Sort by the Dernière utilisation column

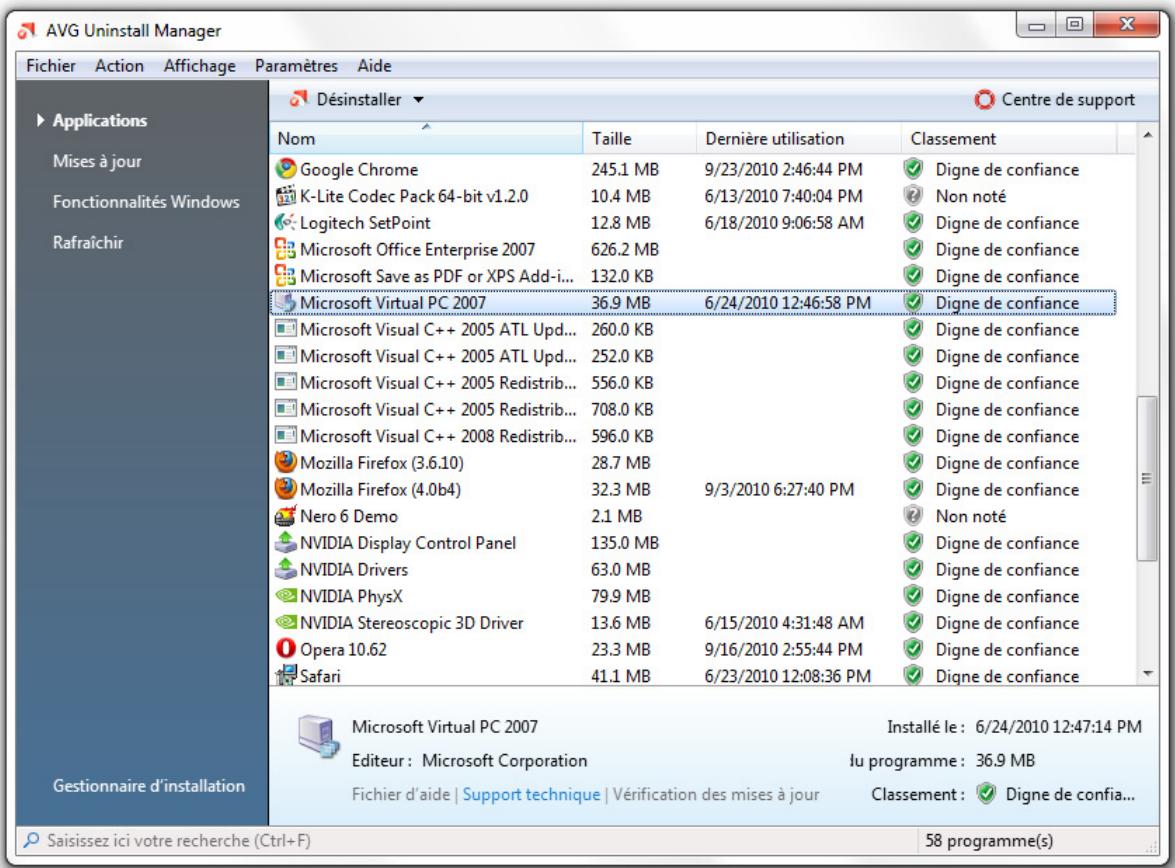[x=799, y=139]
